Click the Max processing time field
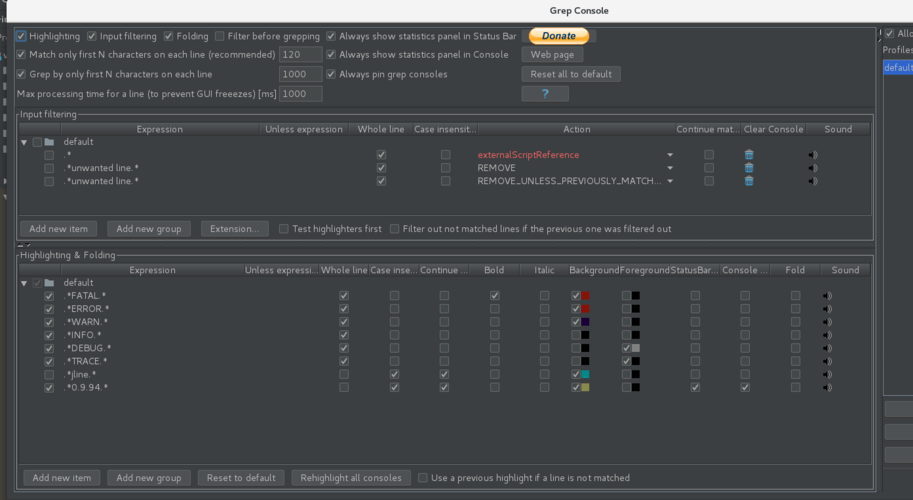Image resolution: width=913 pixels, height=500 pixels. tap(300, 94)
